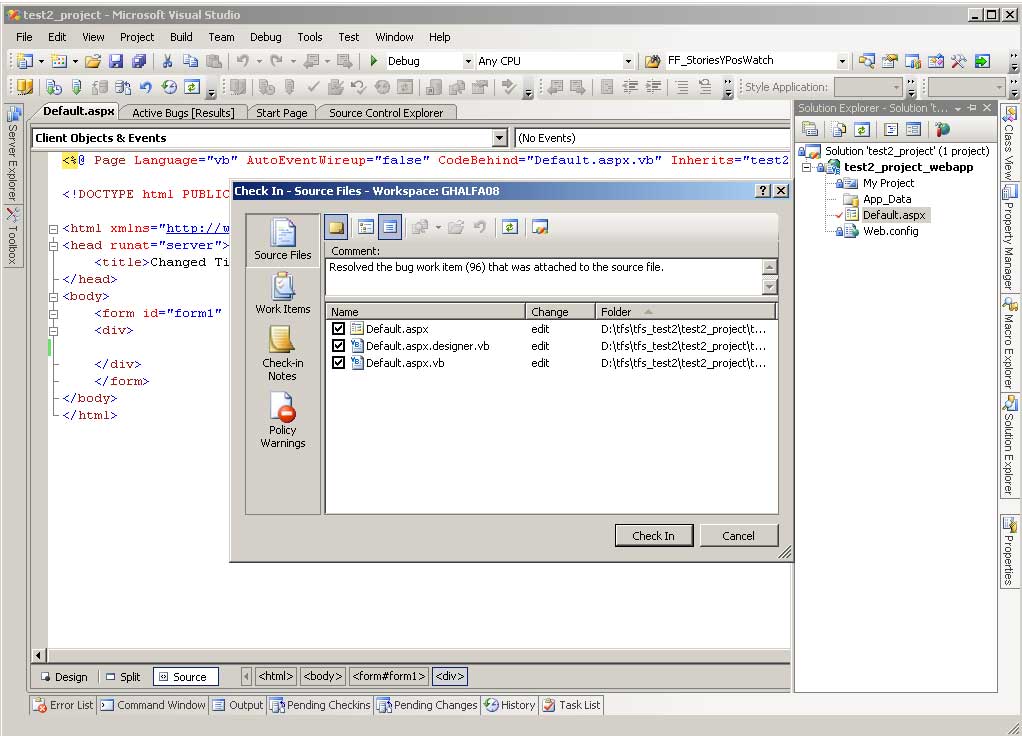Select Web.config in Solution Explorer
This screenshot has height=736, width=1022.
coord(890,231)
